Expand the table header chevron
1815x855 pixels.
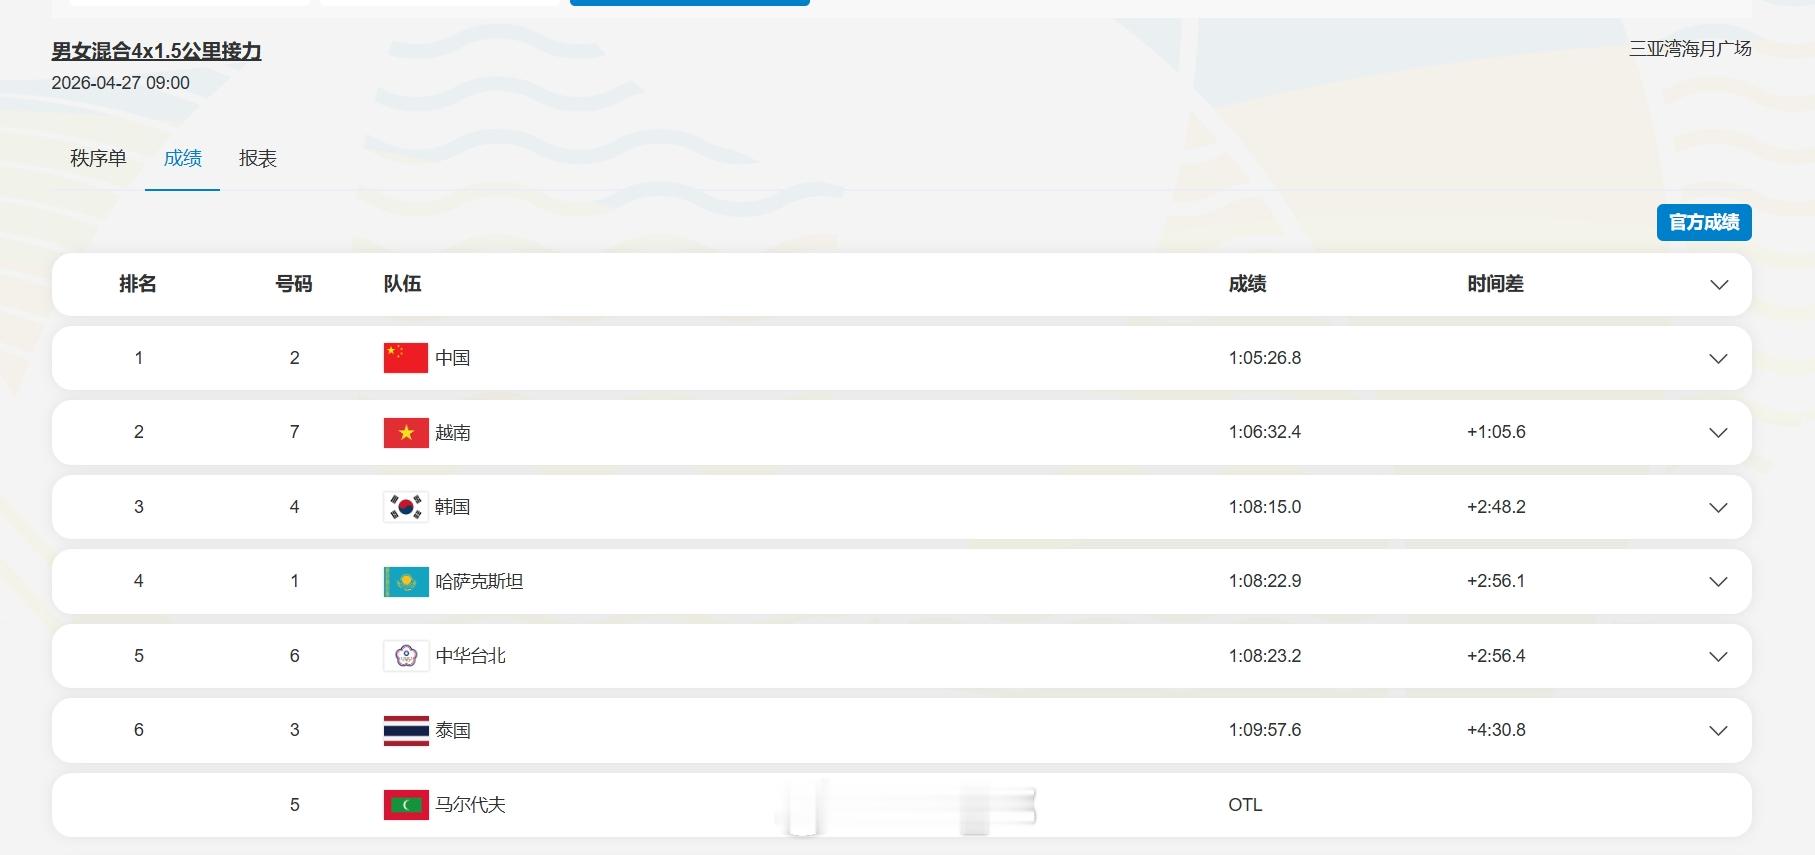1719,285
